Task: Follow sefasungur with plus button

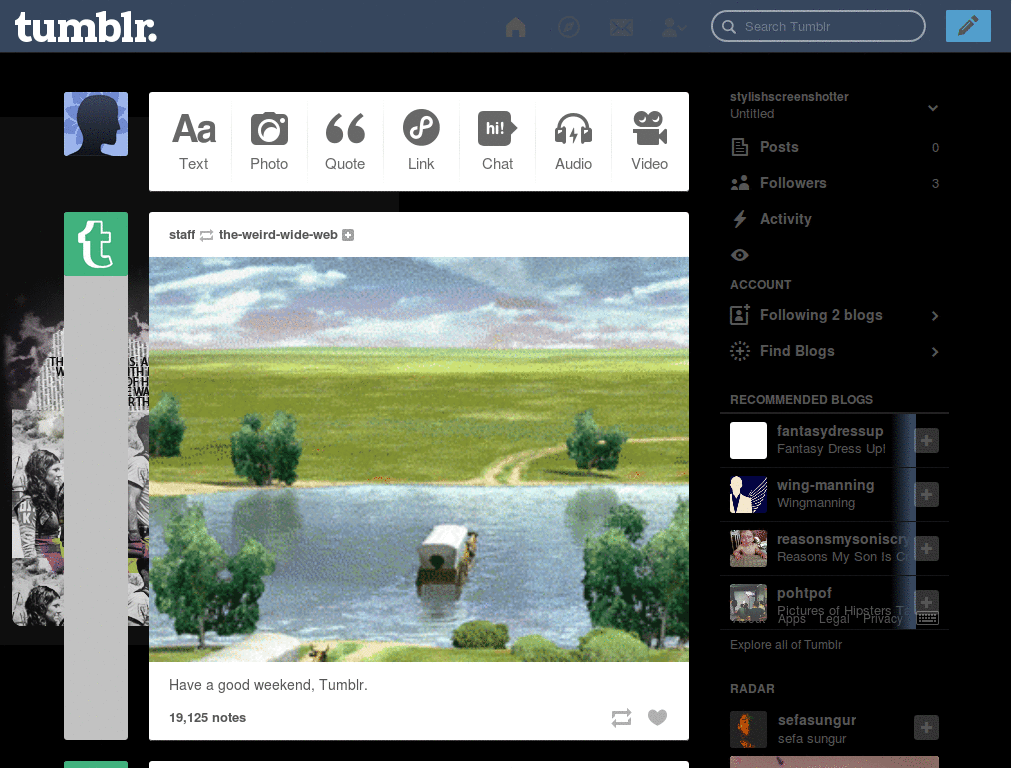Action: coord(926,728)
